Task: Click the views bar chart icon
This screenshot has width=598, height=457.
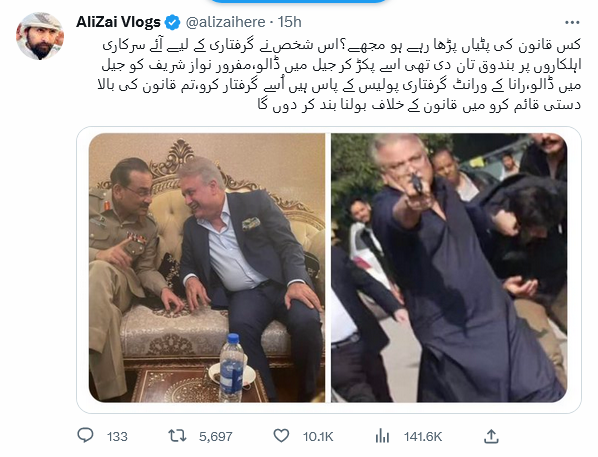Action: [382, 436]
